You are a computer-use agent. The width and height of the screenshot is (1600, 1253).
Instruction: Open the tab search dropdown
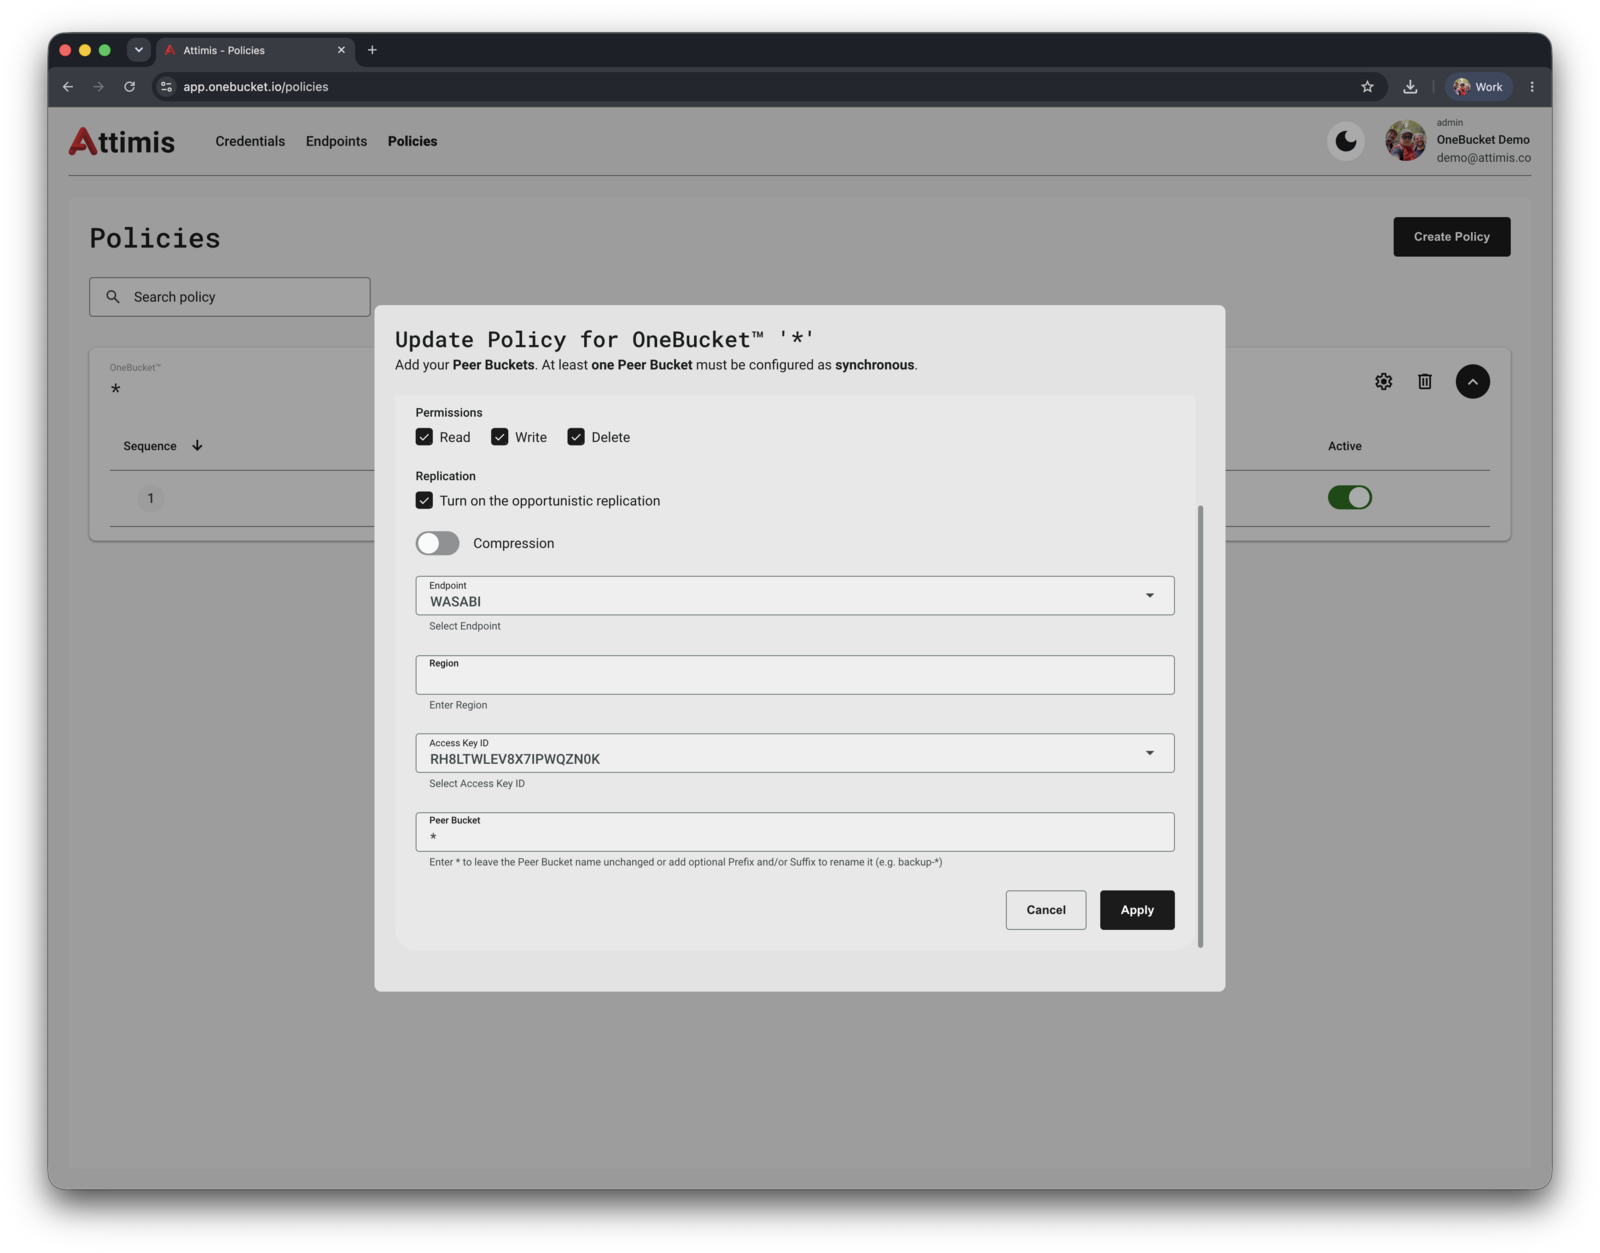(139, 50)
